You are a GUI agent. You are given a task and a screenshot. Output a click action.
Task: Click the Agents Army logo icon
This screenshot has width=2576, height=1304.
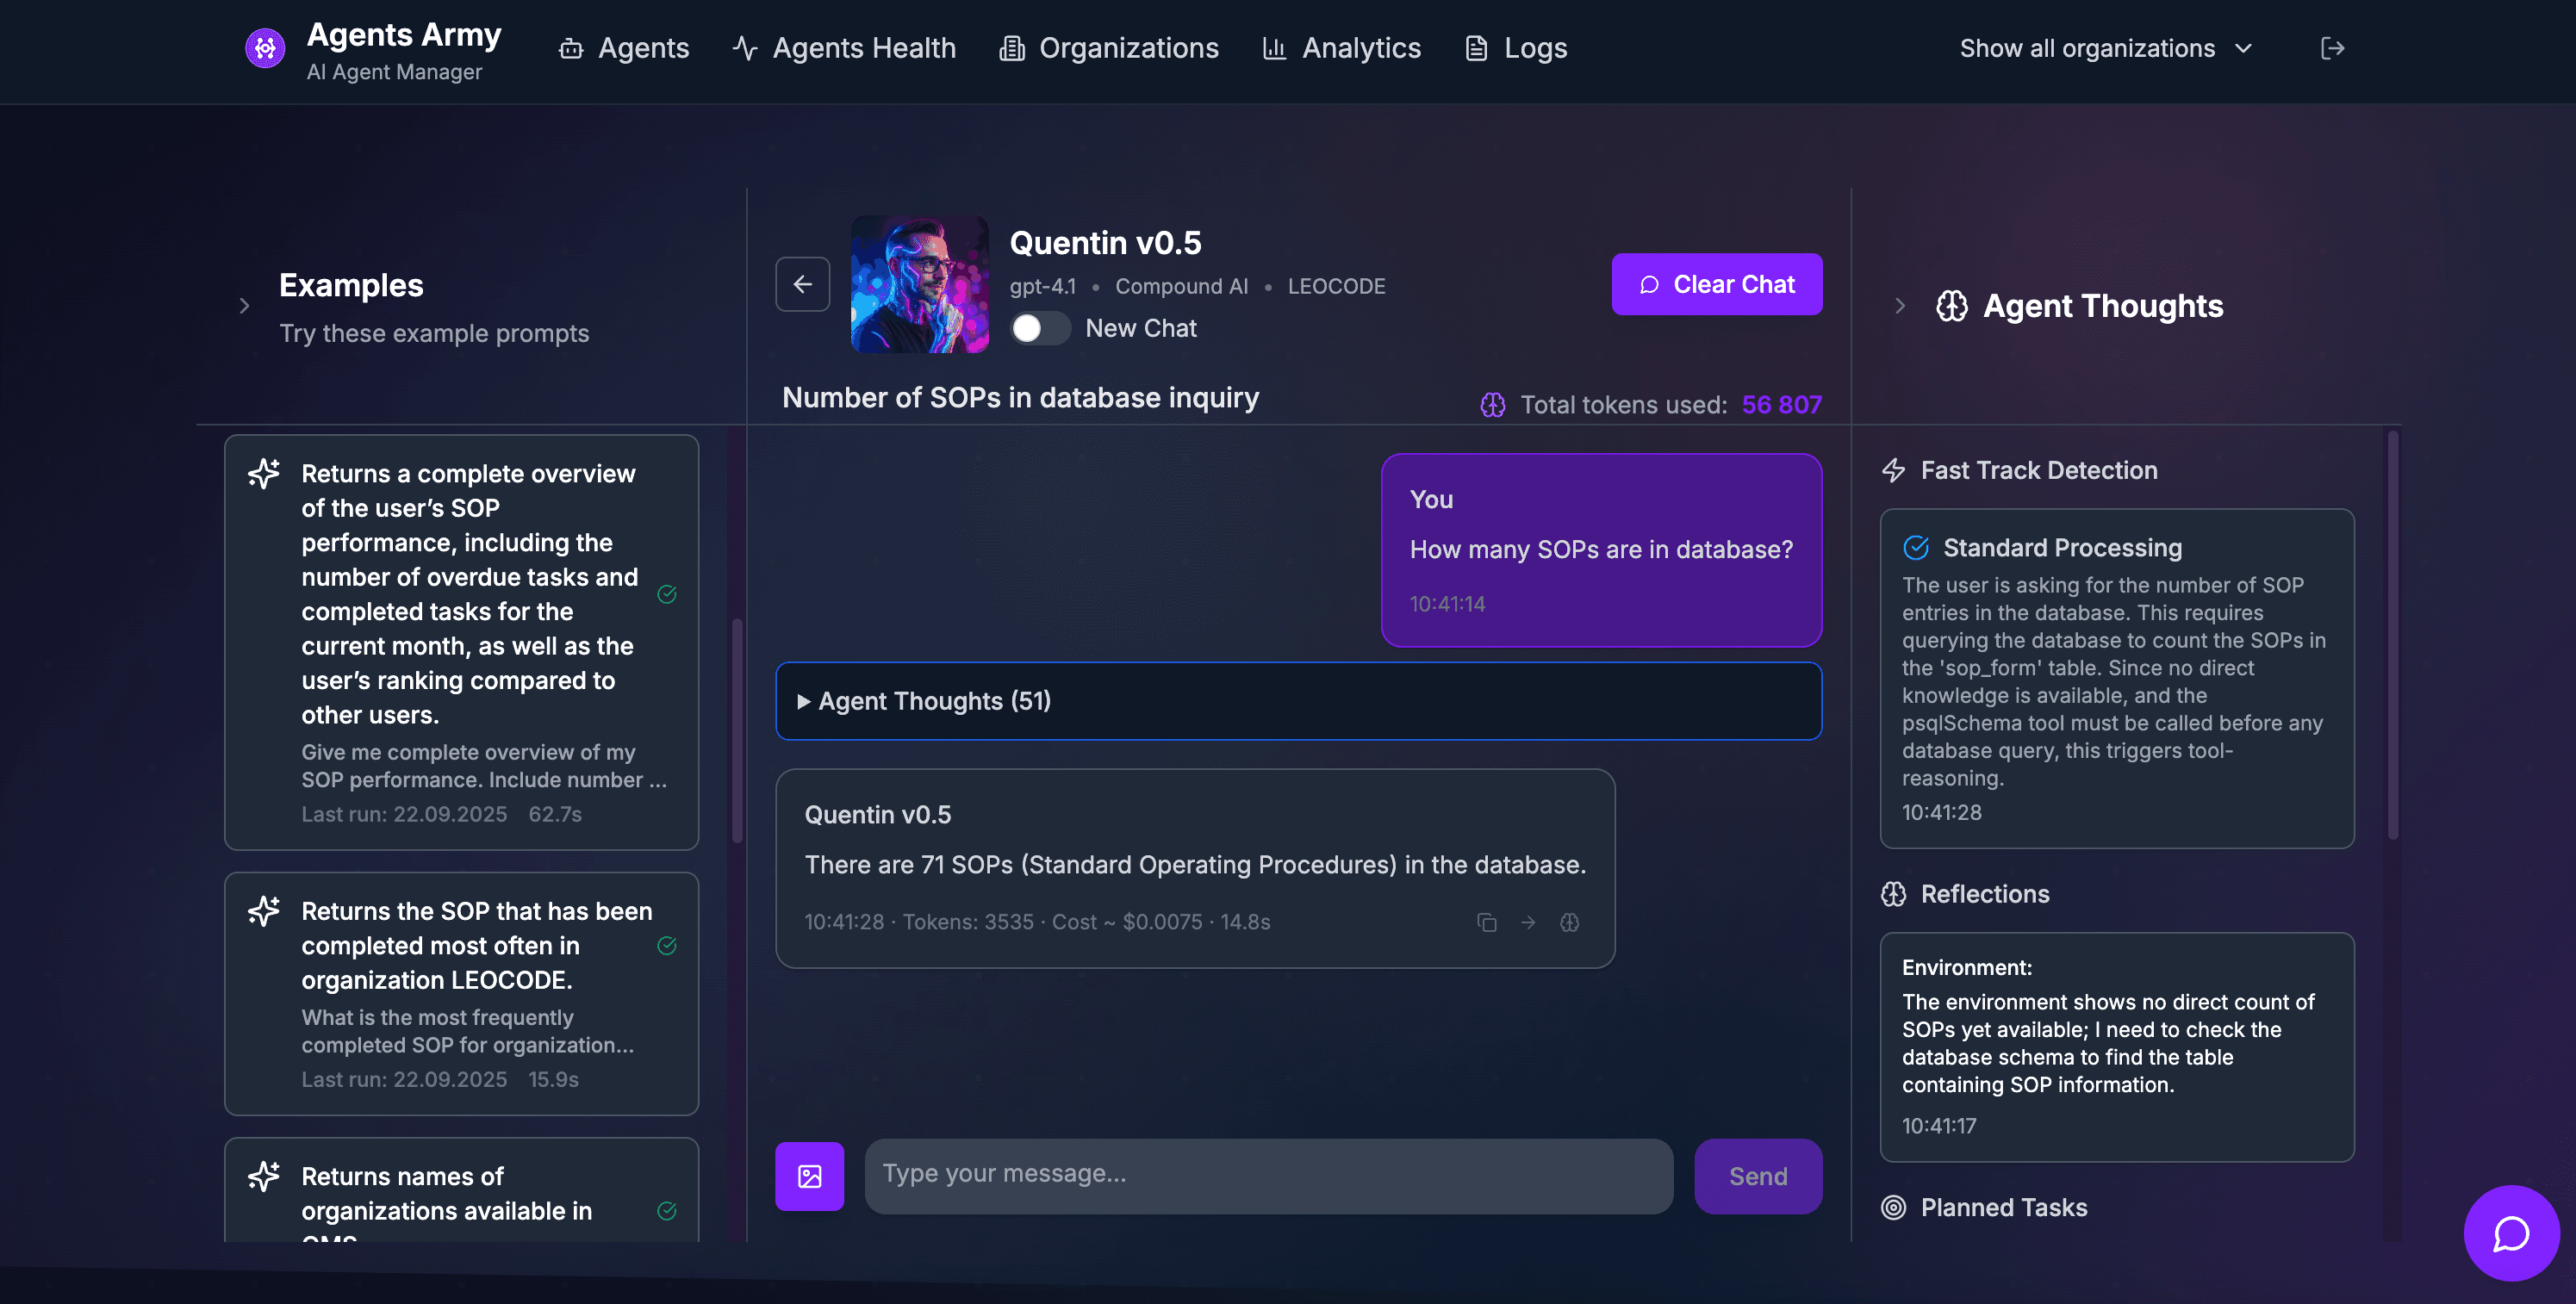click(x=265, y=48)
